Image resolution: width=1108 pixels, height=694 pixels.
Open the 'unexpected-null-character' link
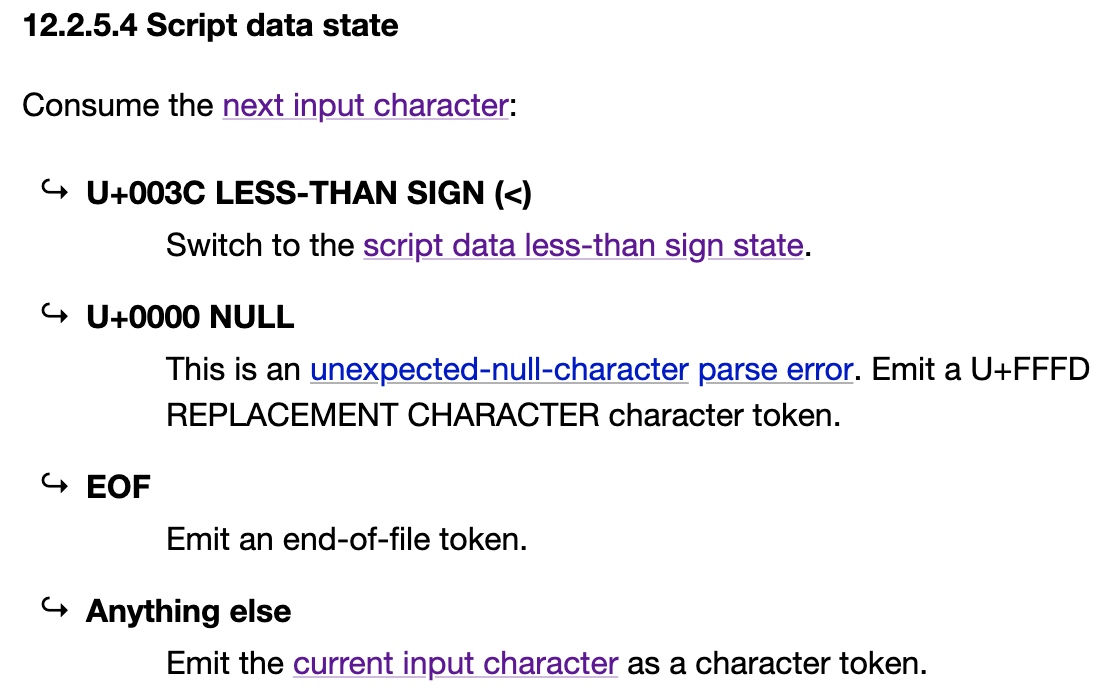click(x=500, y=370)
